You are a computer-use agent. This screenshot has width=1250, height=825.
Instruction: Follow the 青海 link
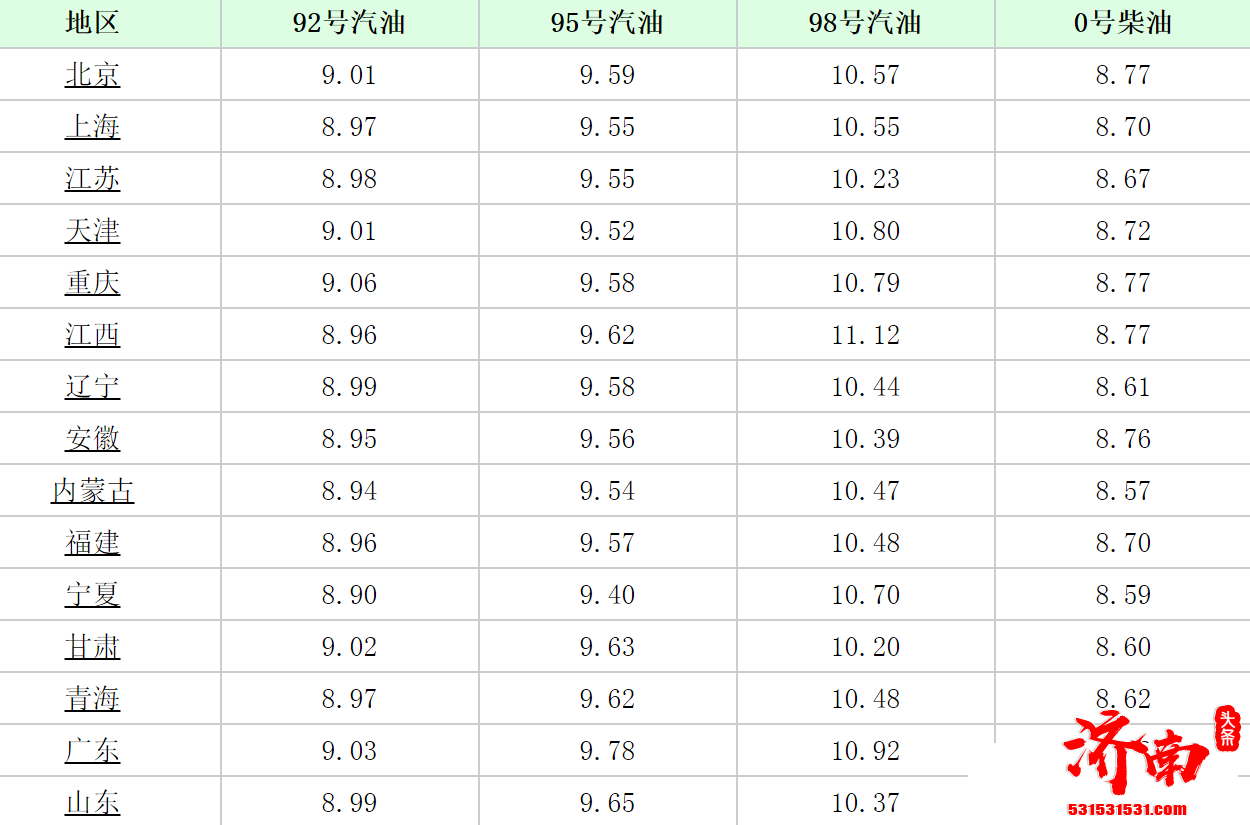(x=92, y=699)
